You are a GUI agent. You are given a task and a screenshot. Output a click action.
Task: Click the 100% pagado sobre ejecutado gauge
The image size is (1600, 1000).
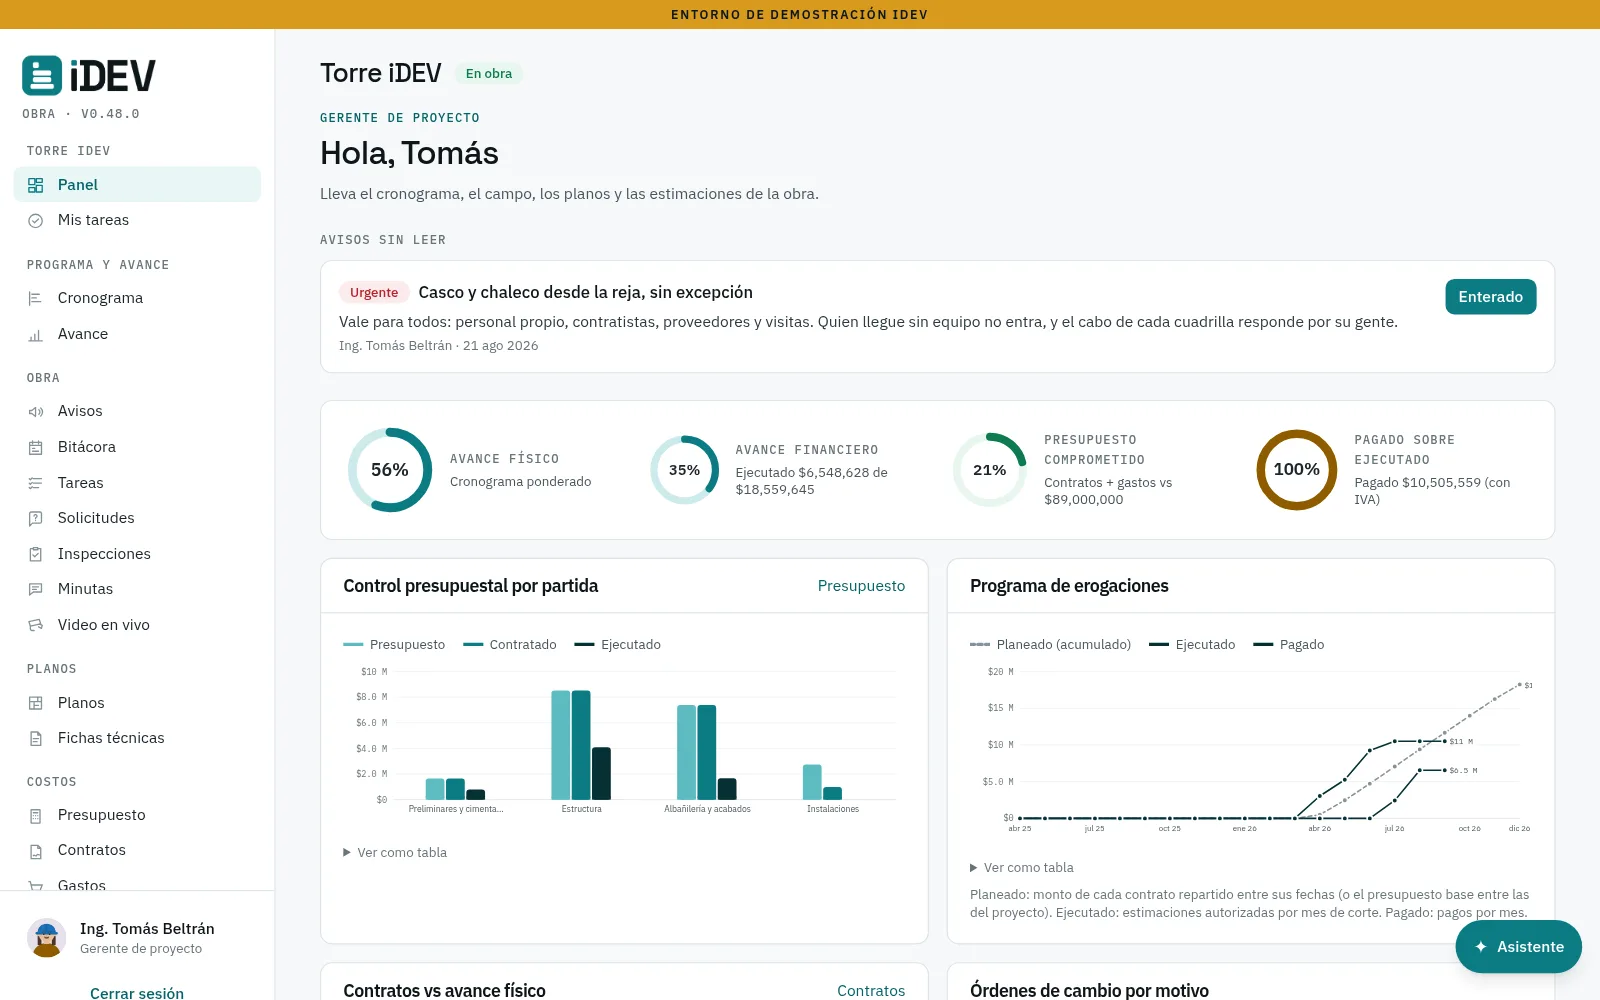coord(1297,470)
